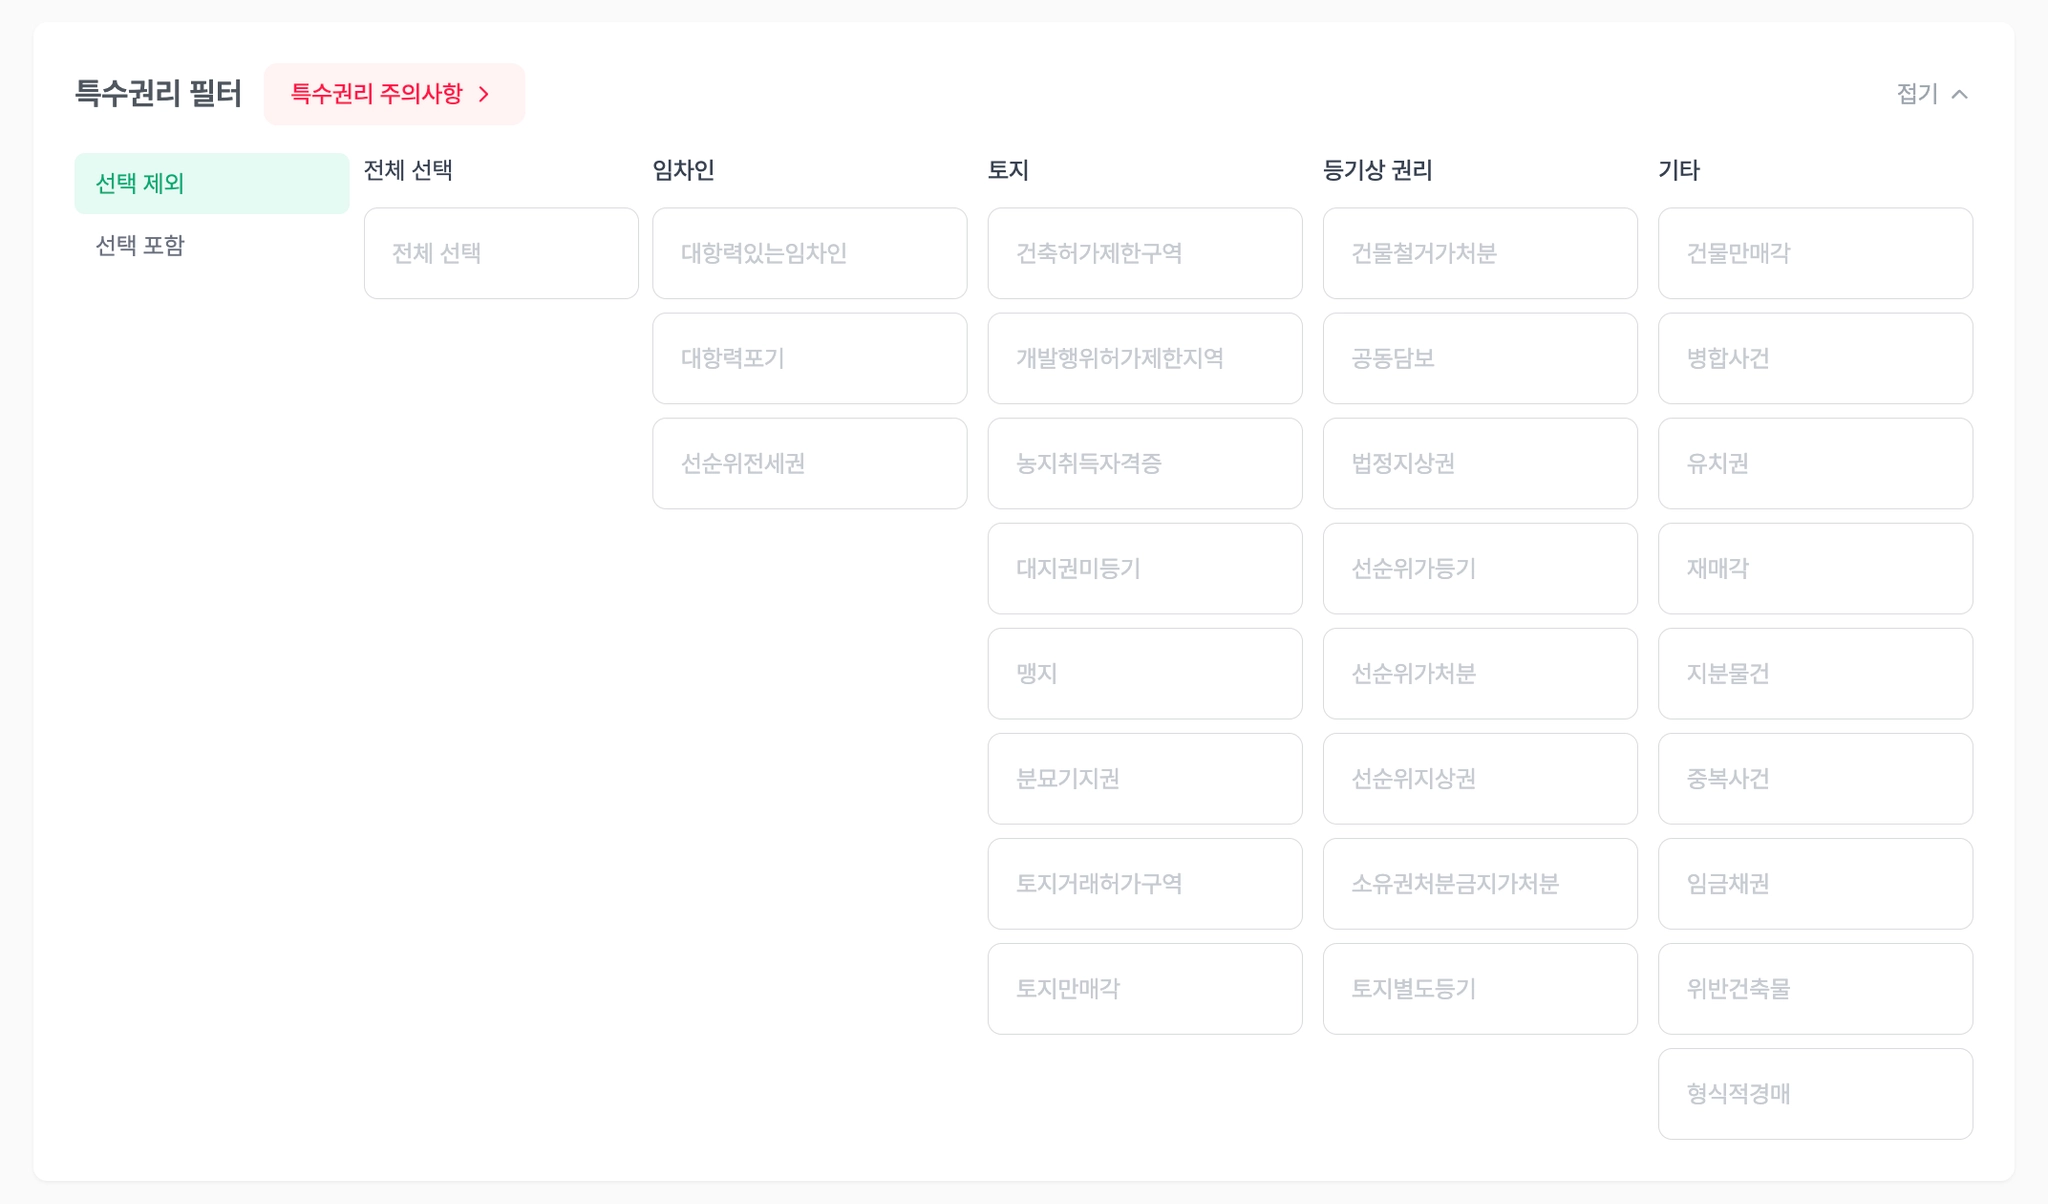Toggle the 건축허가제한구역 filter
2048x1204 pixels.
coord(1144,253)
